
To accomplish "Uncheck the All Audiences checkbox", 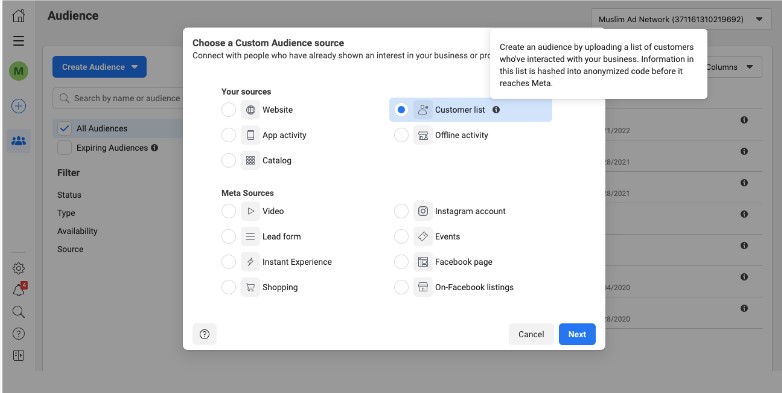I will click(x=64, y=128).
